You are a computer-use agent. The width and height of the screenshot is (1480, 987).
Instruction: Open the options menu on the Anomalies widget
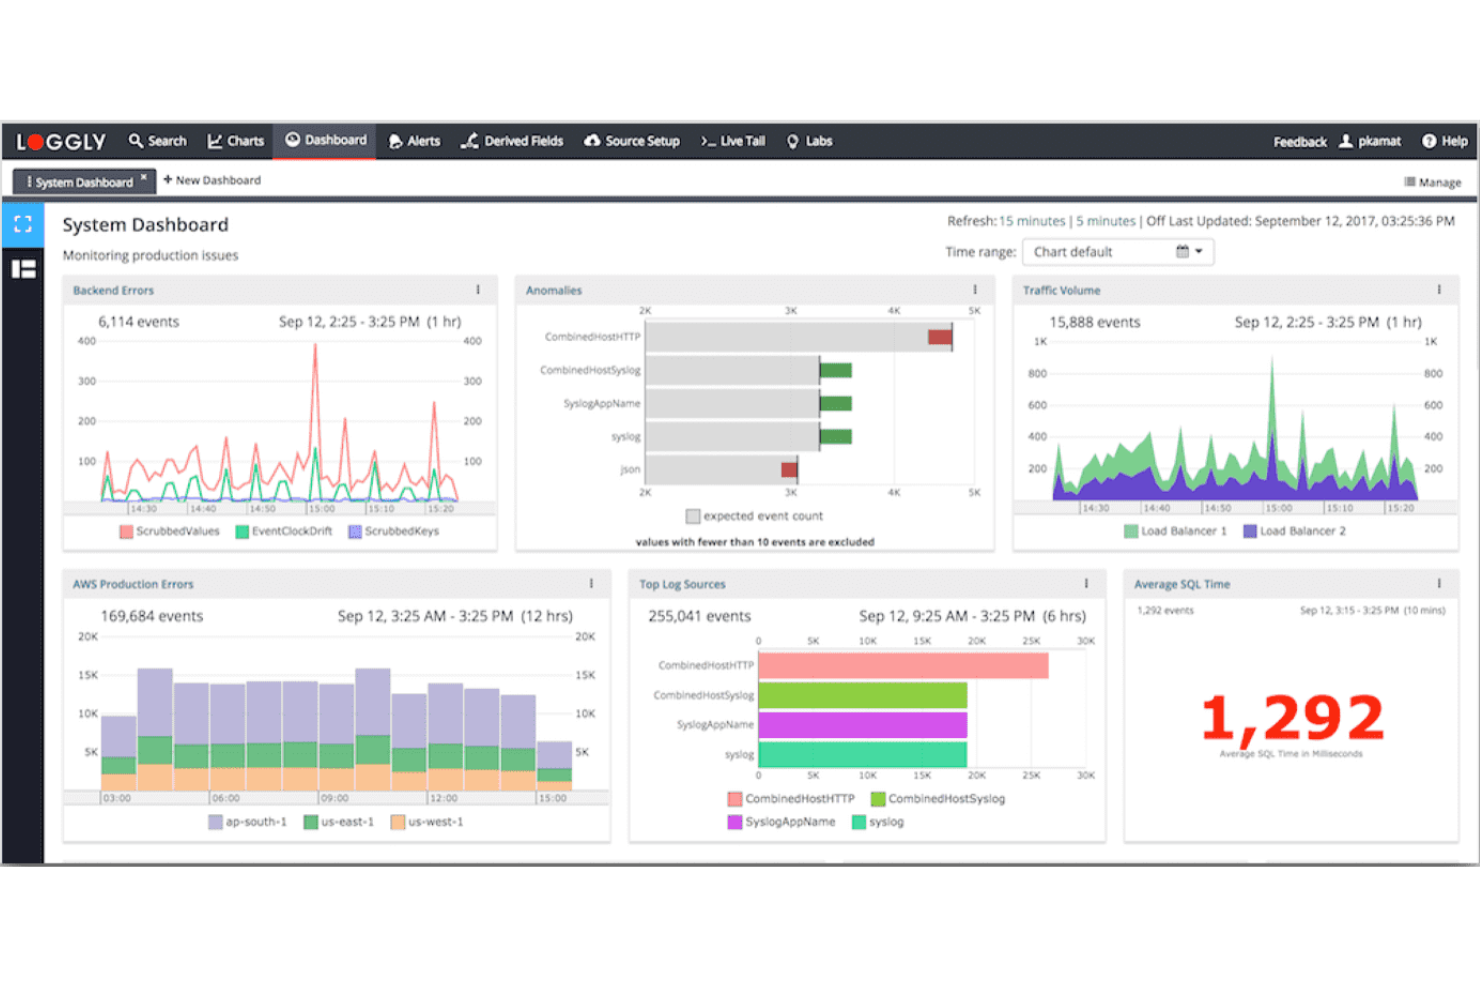tap(975, 288)
